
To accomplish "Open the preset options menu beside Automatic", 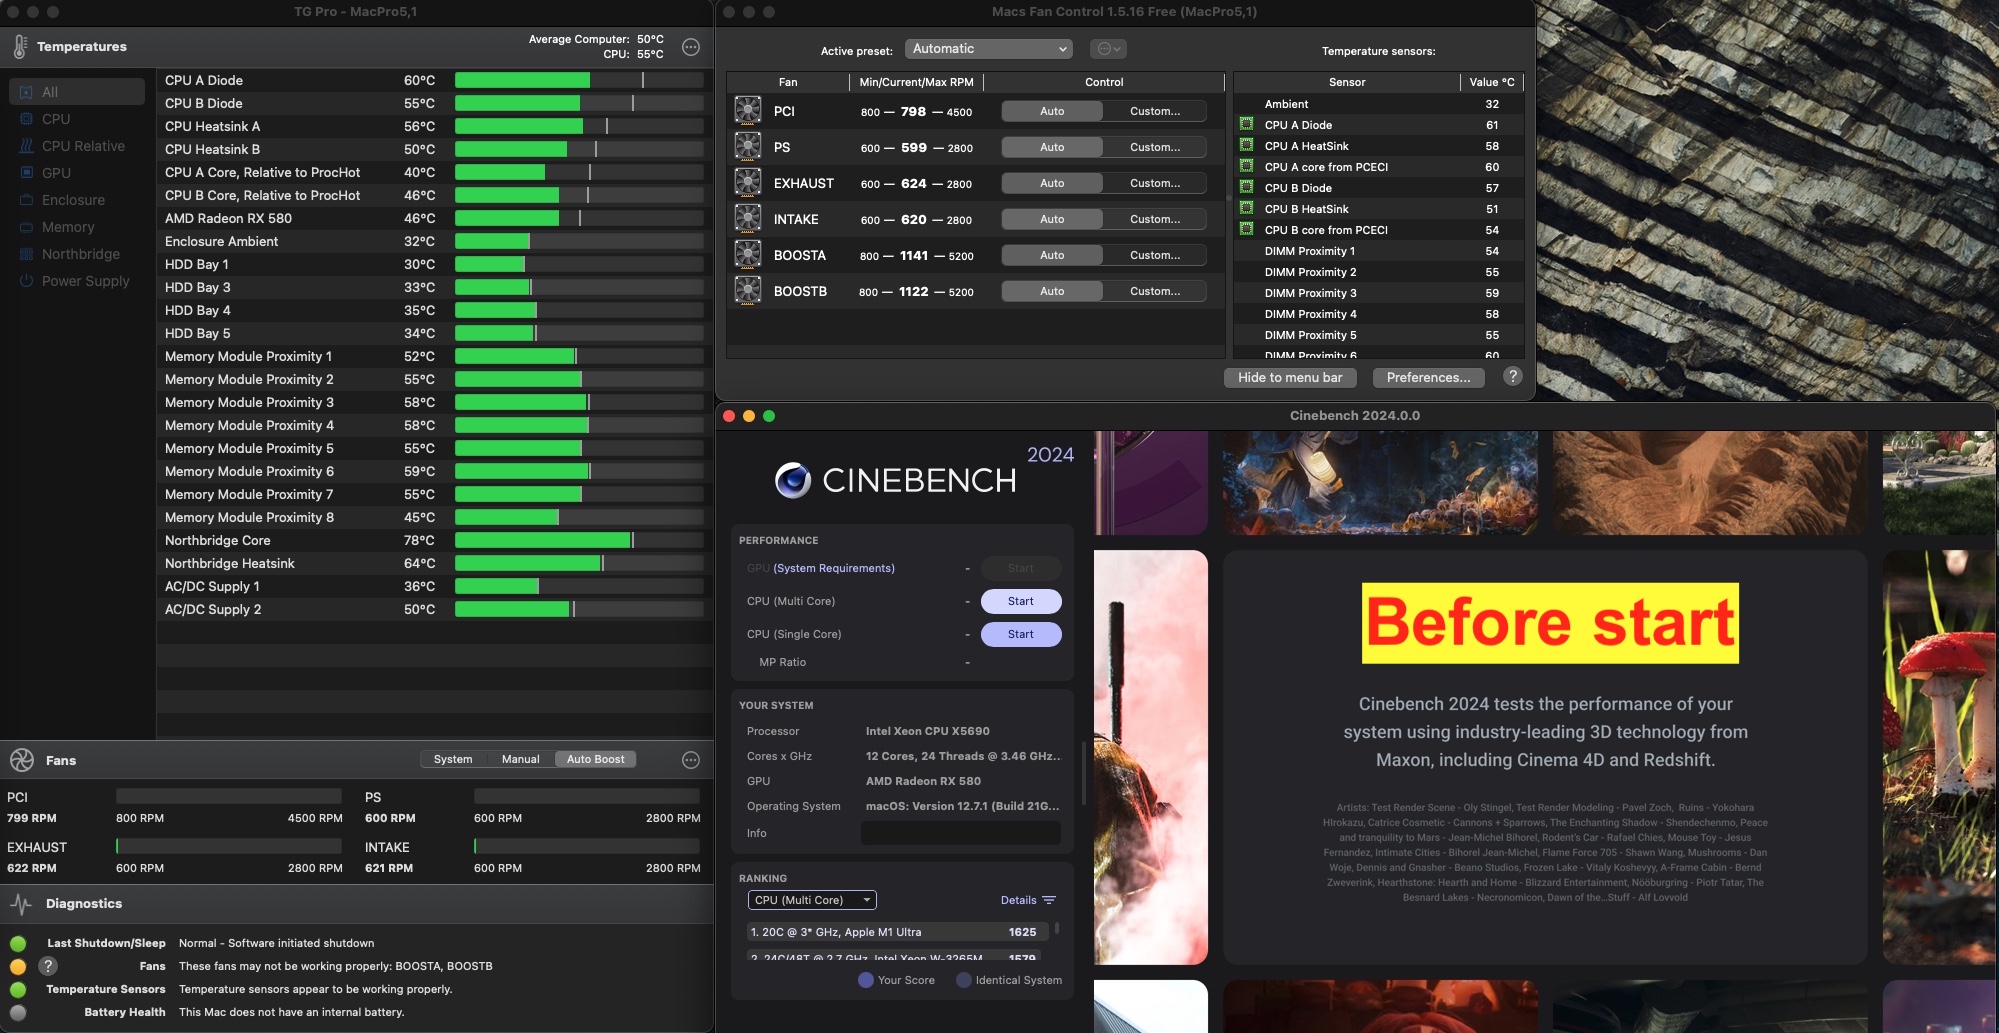I will (x=1108, y=49).
